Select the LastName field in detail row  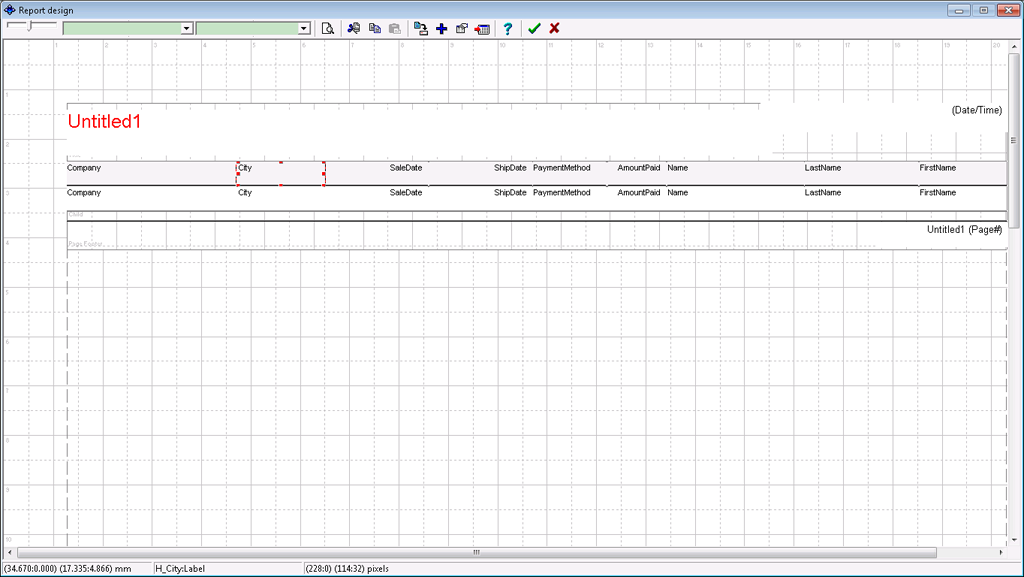point(823,192)
